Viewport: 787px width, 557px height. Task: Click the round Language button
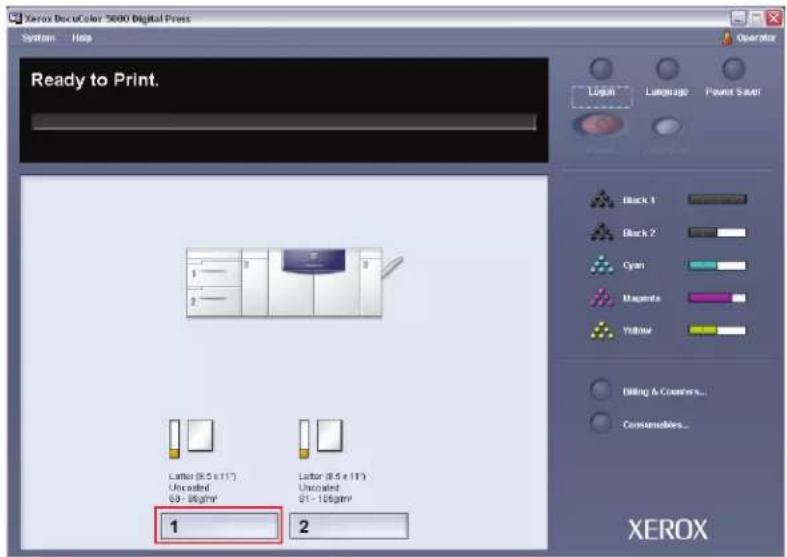[x=667, y=69]
